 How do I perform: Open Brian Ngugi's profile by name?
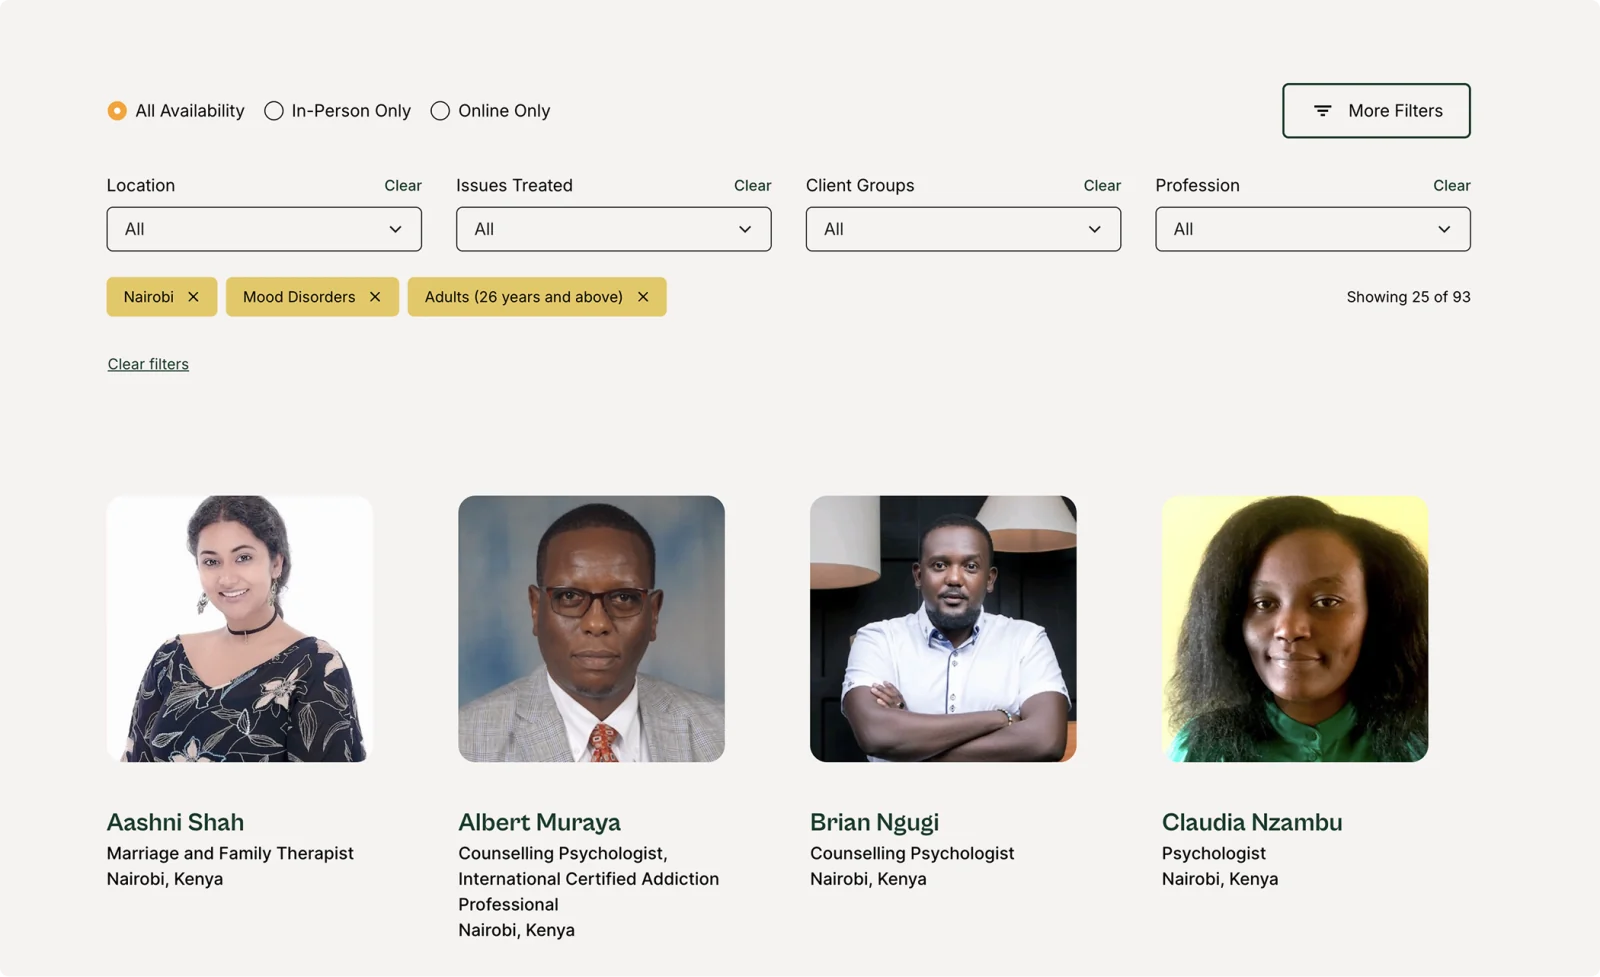[874, 822]
